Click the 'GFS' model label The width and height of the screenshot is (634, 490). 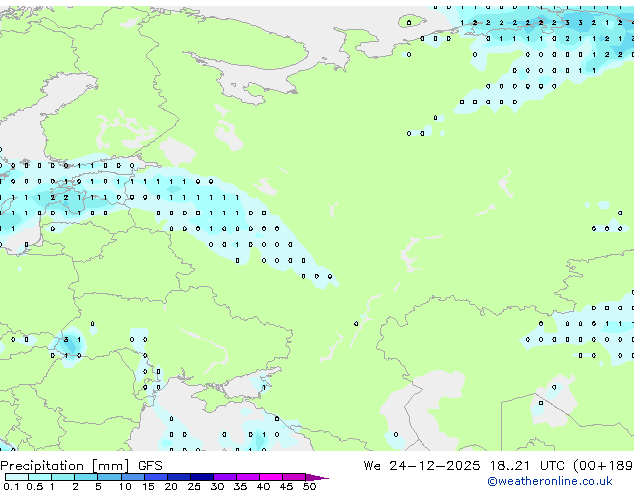pyautogui.click(x=150, y=466)
